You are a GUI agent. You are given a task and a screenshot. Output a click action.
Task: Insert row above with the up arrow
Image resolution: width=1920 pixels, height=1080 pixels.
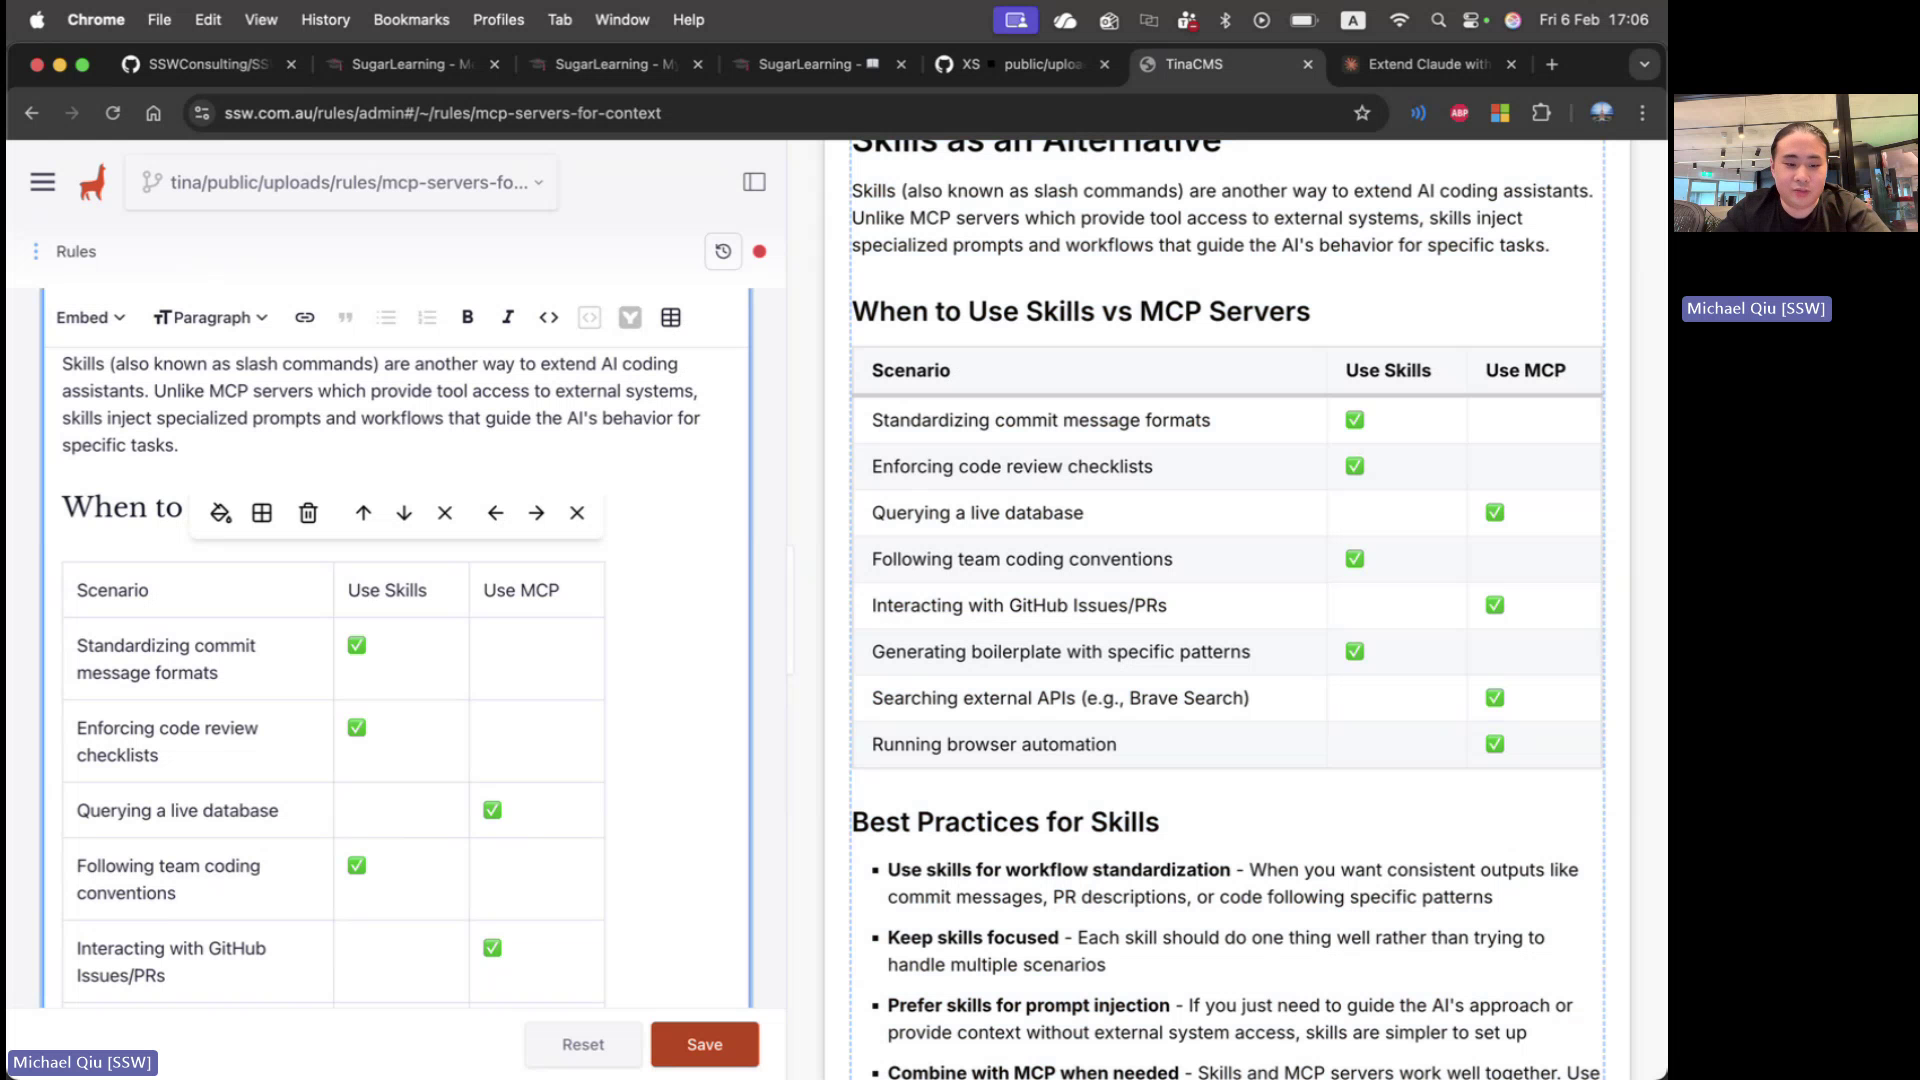click(363, 513)
